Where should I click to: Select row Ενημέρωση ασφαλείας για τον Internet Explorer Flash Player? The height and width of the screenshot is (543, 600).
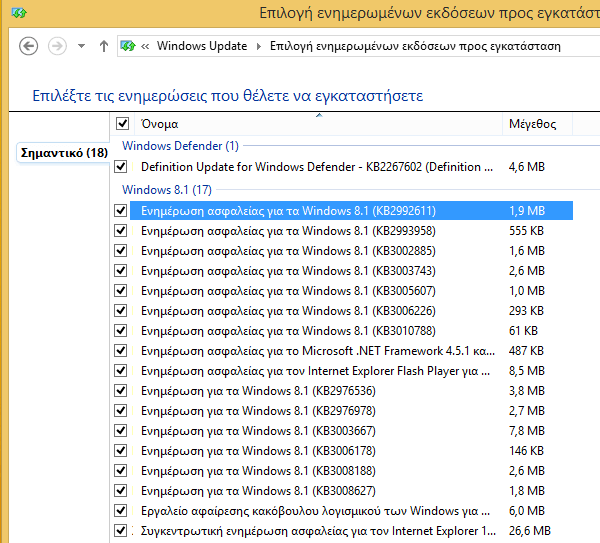pyautogui.click(x=351, y=371)
